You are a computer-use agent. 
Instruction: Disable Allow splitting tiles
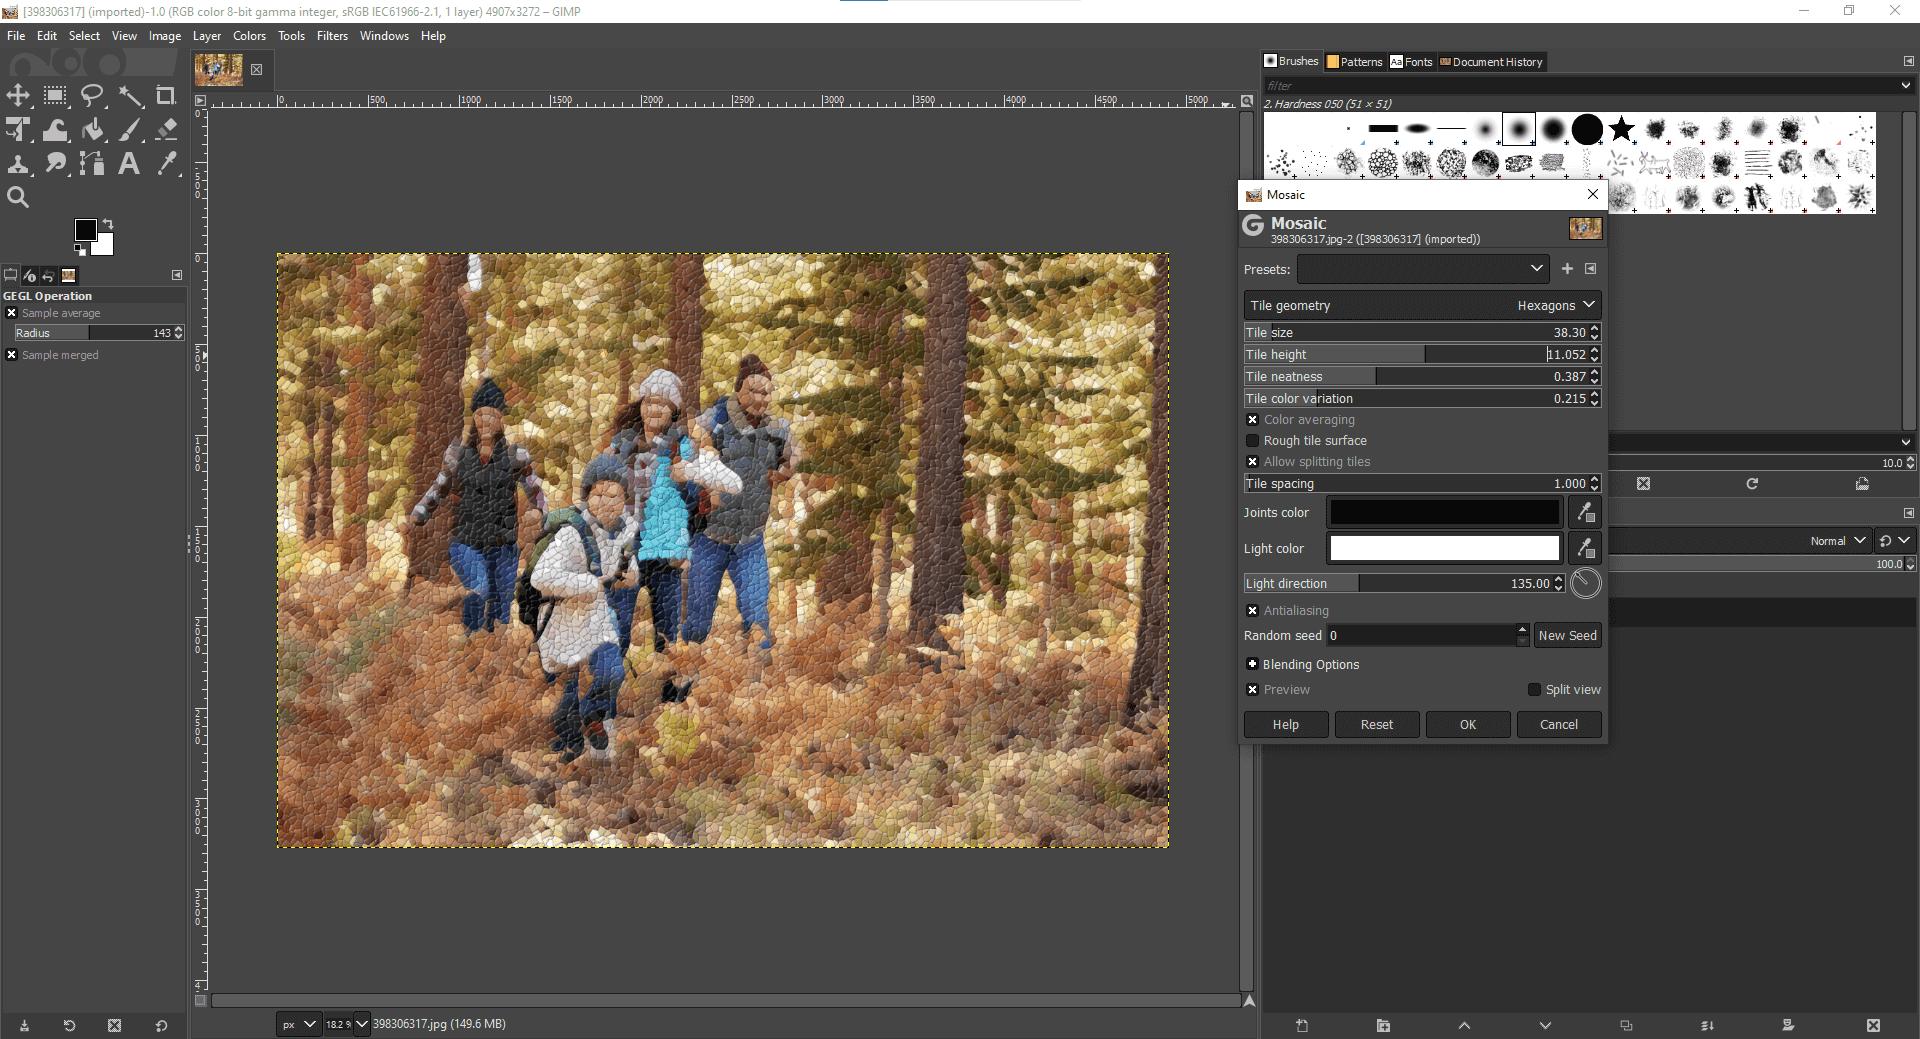tap(1251, 461)
